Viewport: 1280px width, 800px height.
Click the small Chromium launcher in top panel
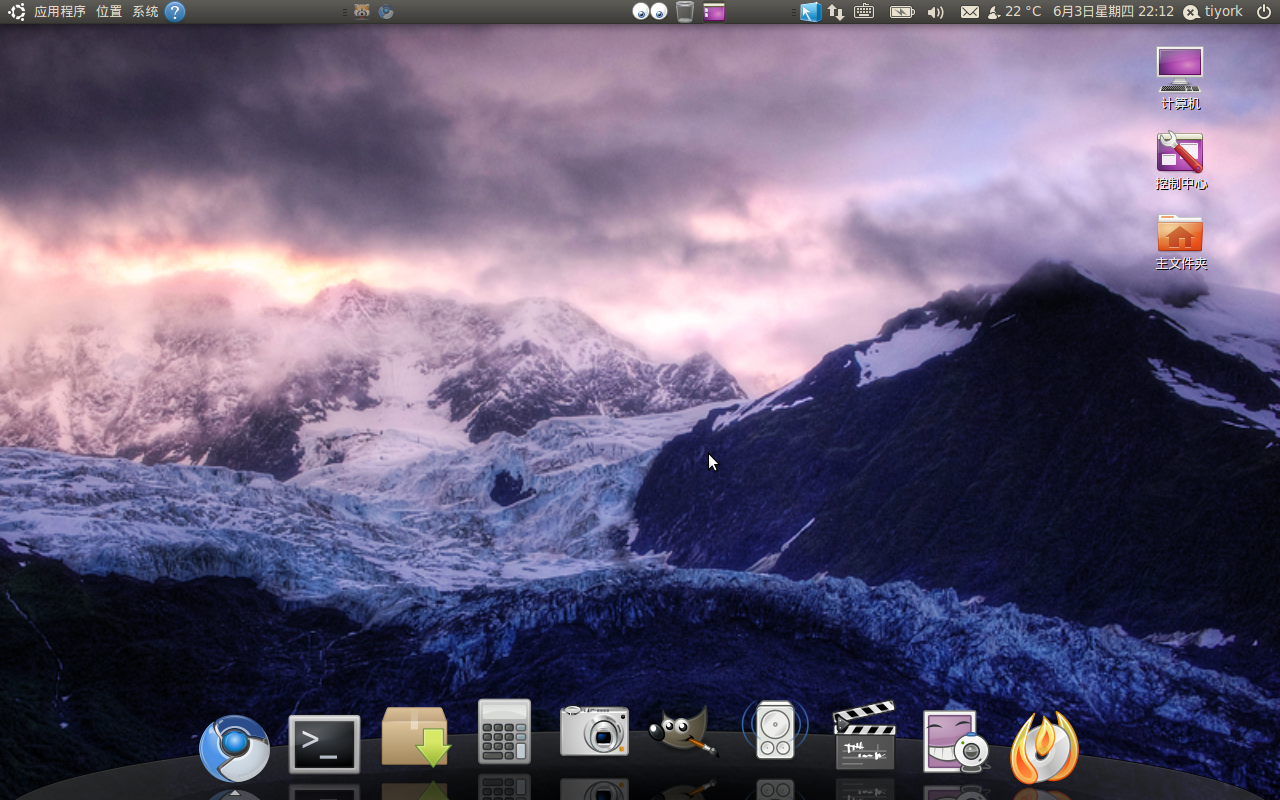[386, 12]
